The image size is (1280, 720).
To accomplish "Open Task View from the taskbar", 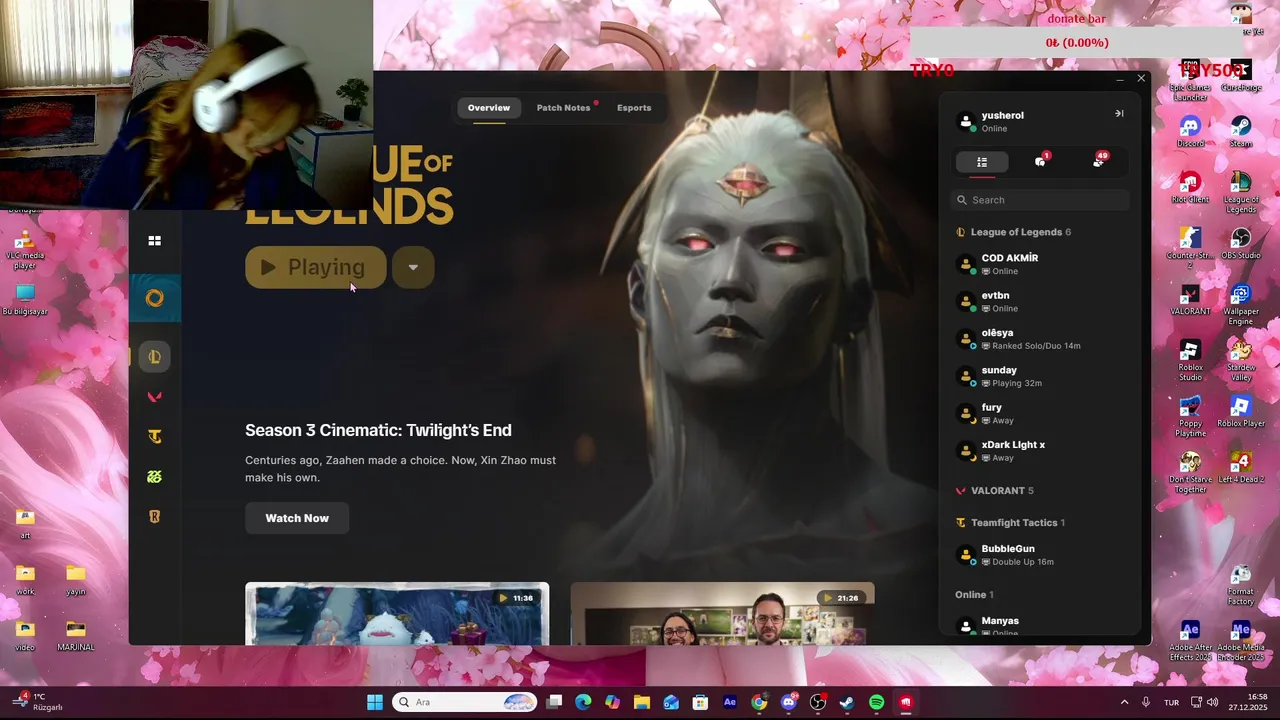I will (554, 702).
